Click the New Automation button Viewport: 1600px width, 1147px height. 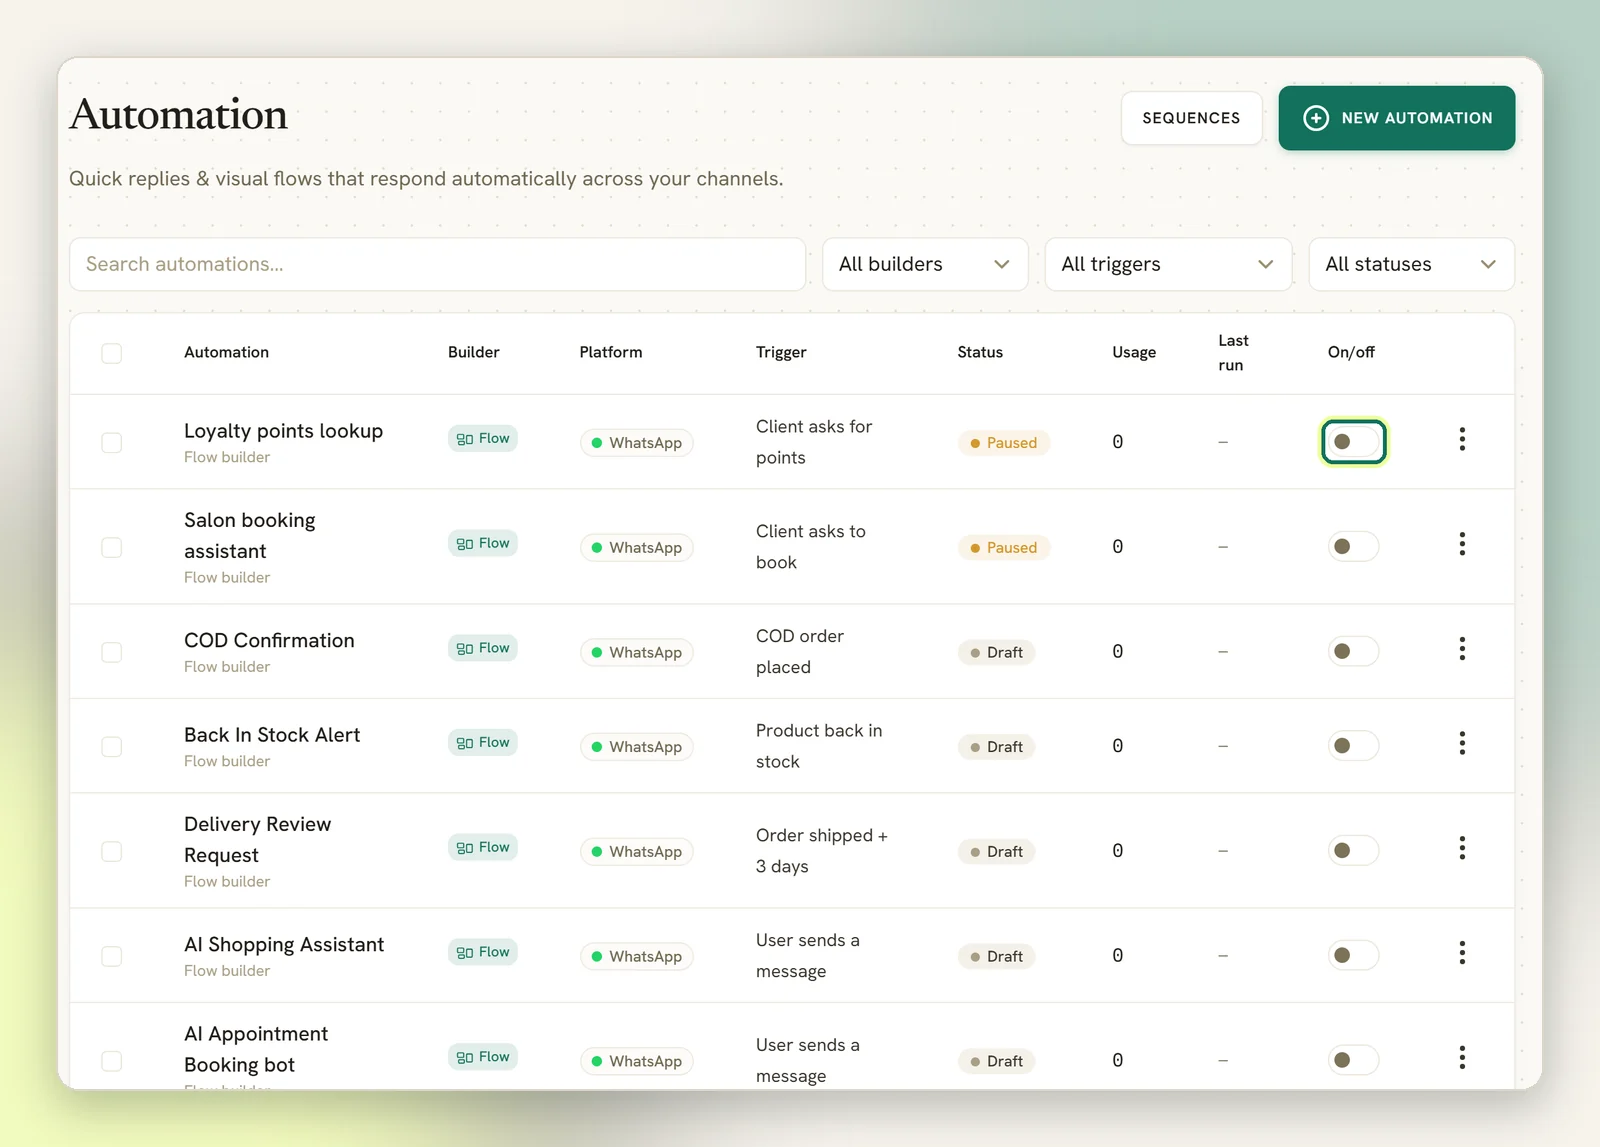pos(1397,118)
